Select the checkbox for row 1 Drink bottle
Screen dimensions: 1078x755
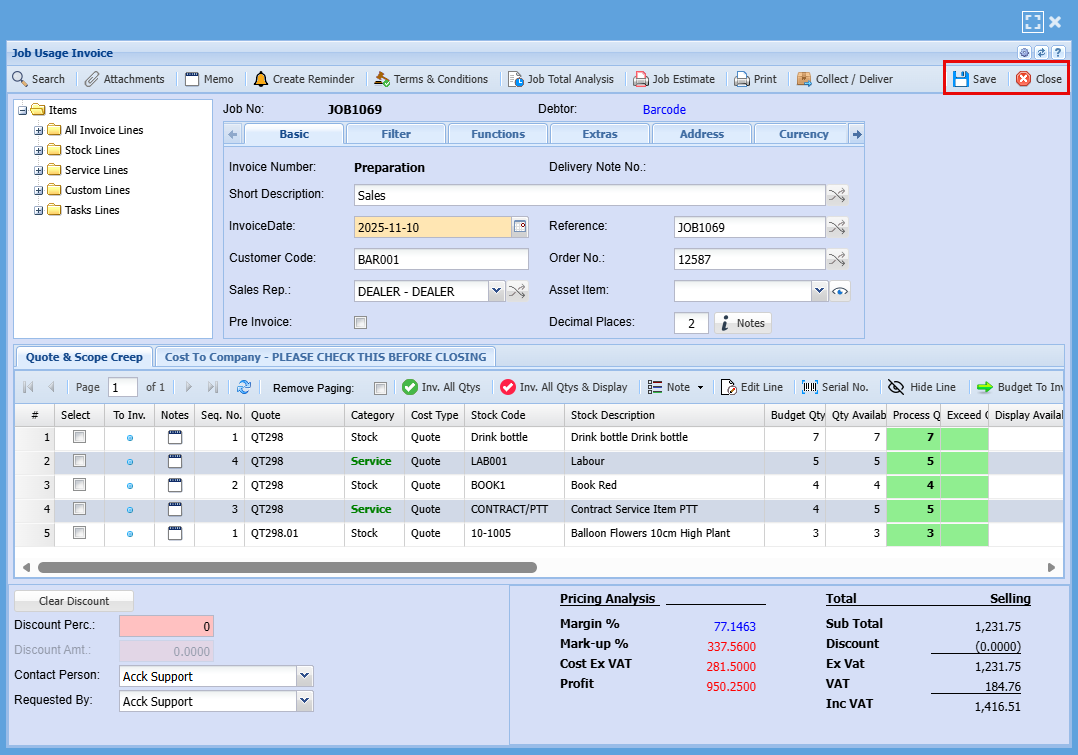[x=80, y=437]
